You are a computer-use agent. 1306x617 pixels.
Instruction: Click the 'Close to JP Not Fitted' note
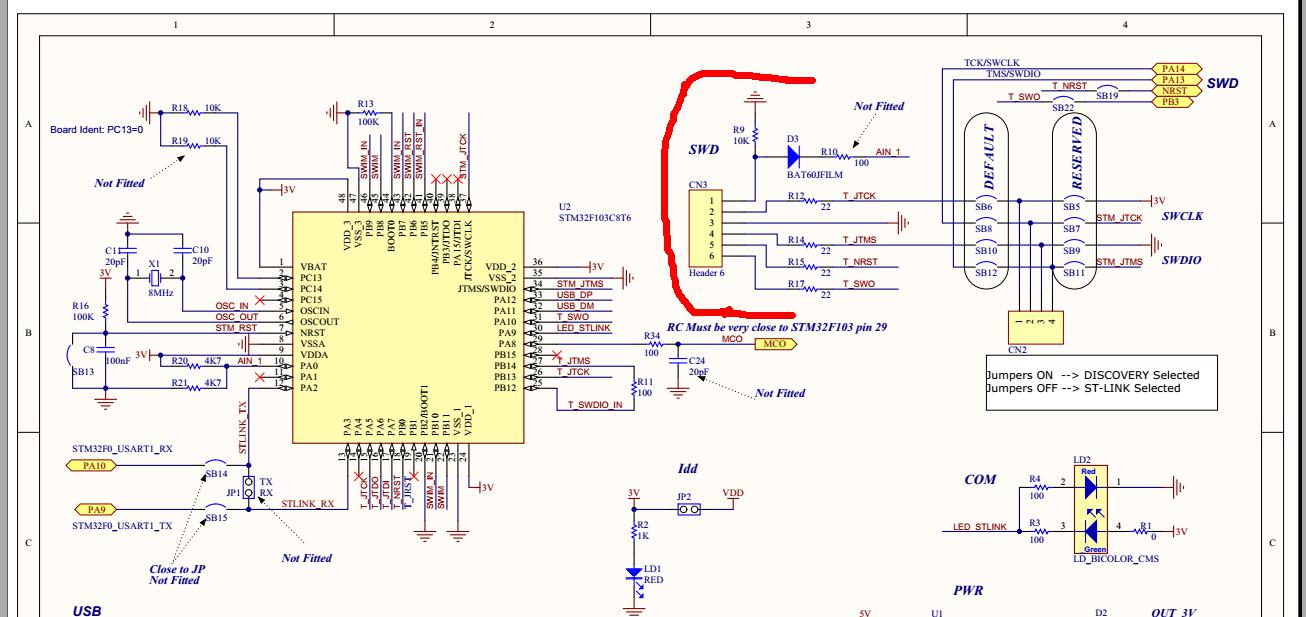pyautogui.click(x=175, y=574)
